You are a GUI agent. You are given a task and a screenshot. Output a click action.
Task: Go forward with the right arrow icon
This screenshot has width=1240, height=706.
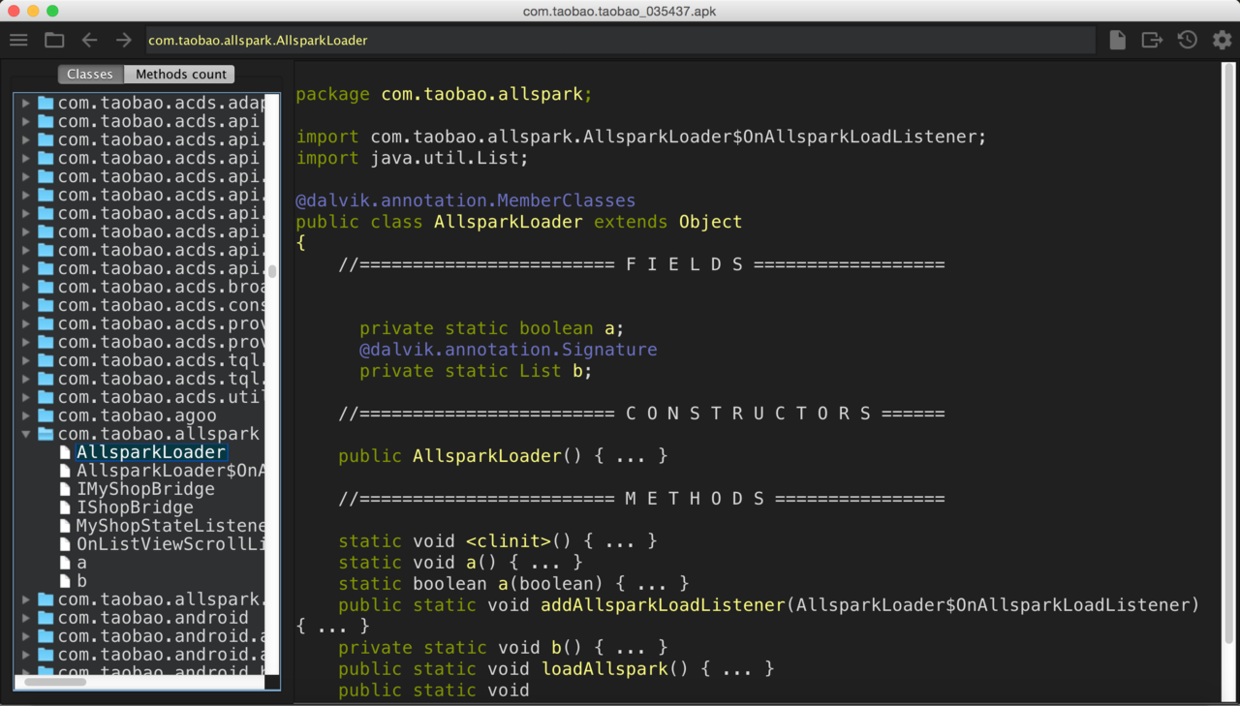click(x=124, y=40)
